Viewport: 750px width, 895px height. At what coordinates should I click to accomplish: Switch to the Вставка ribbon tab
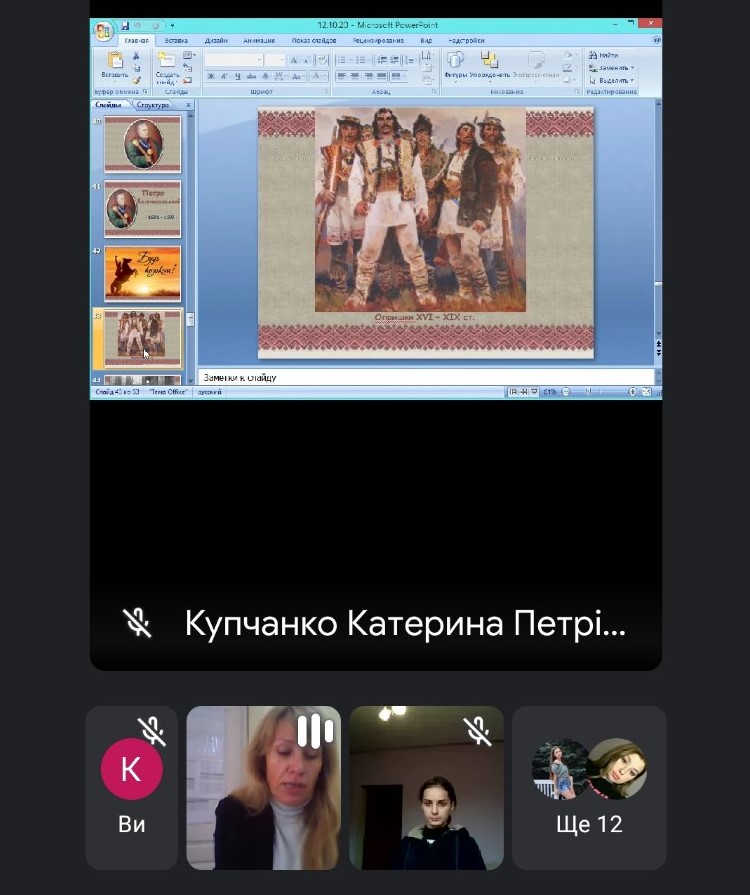176,41
